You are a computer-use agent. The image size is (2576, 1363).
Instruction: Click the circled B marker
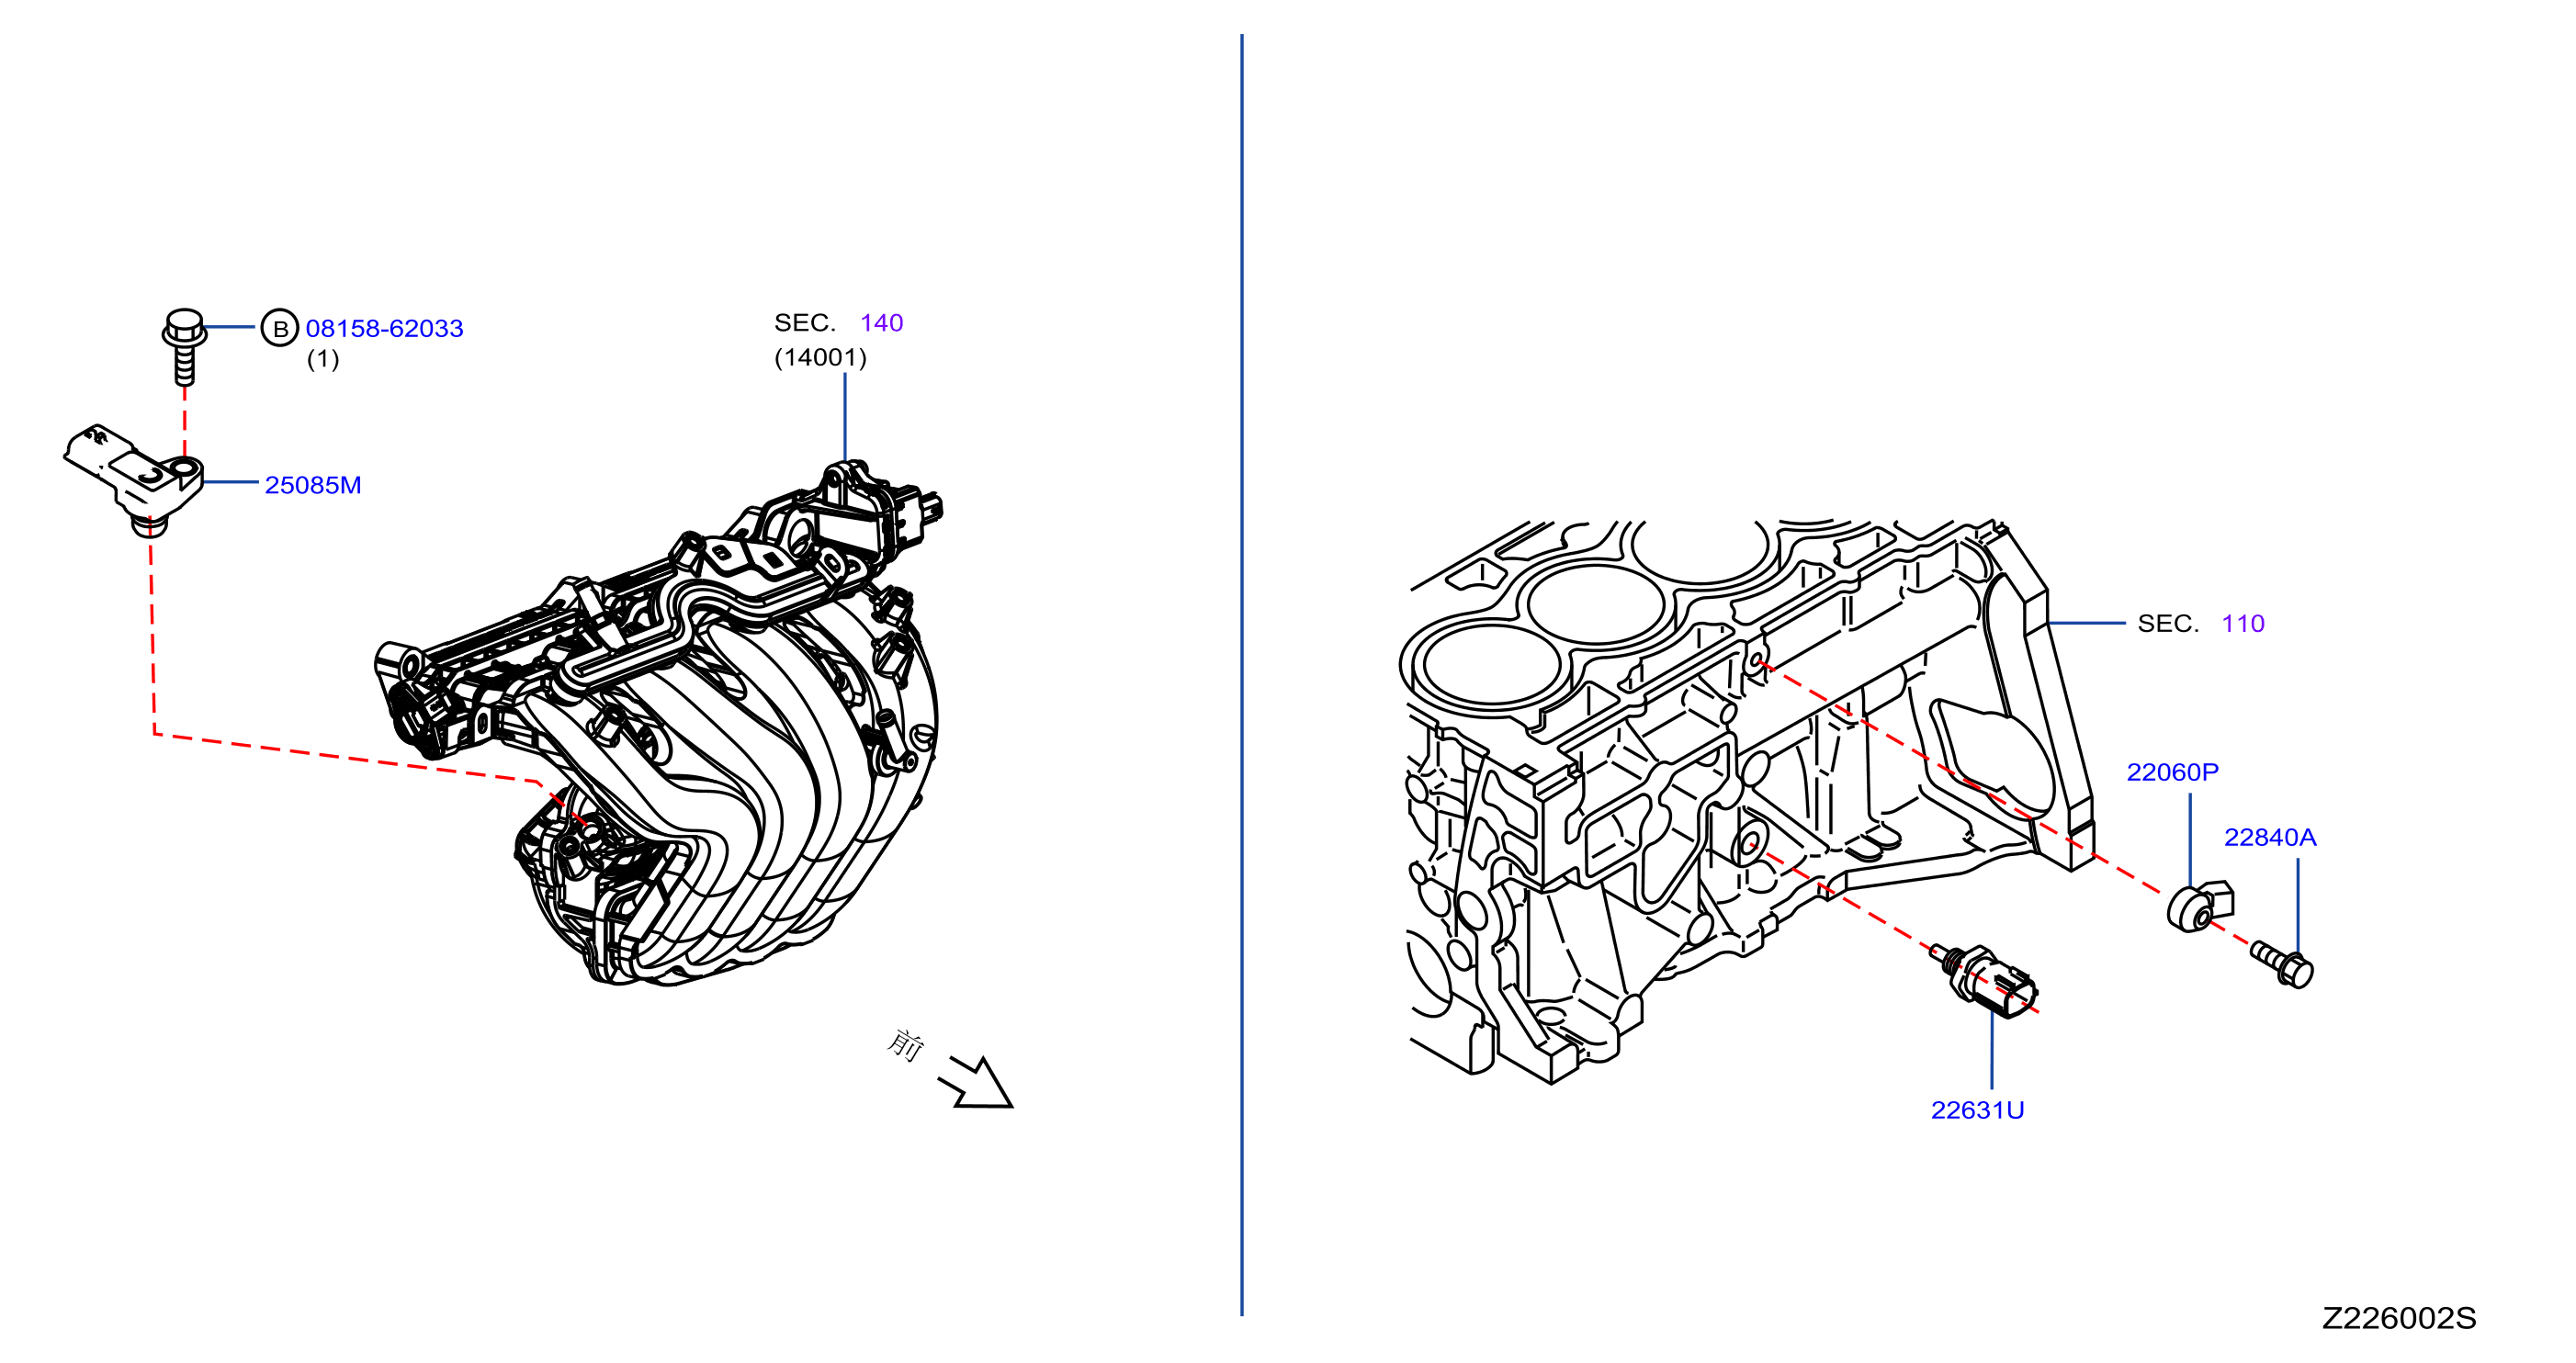[x=280, y=328]
